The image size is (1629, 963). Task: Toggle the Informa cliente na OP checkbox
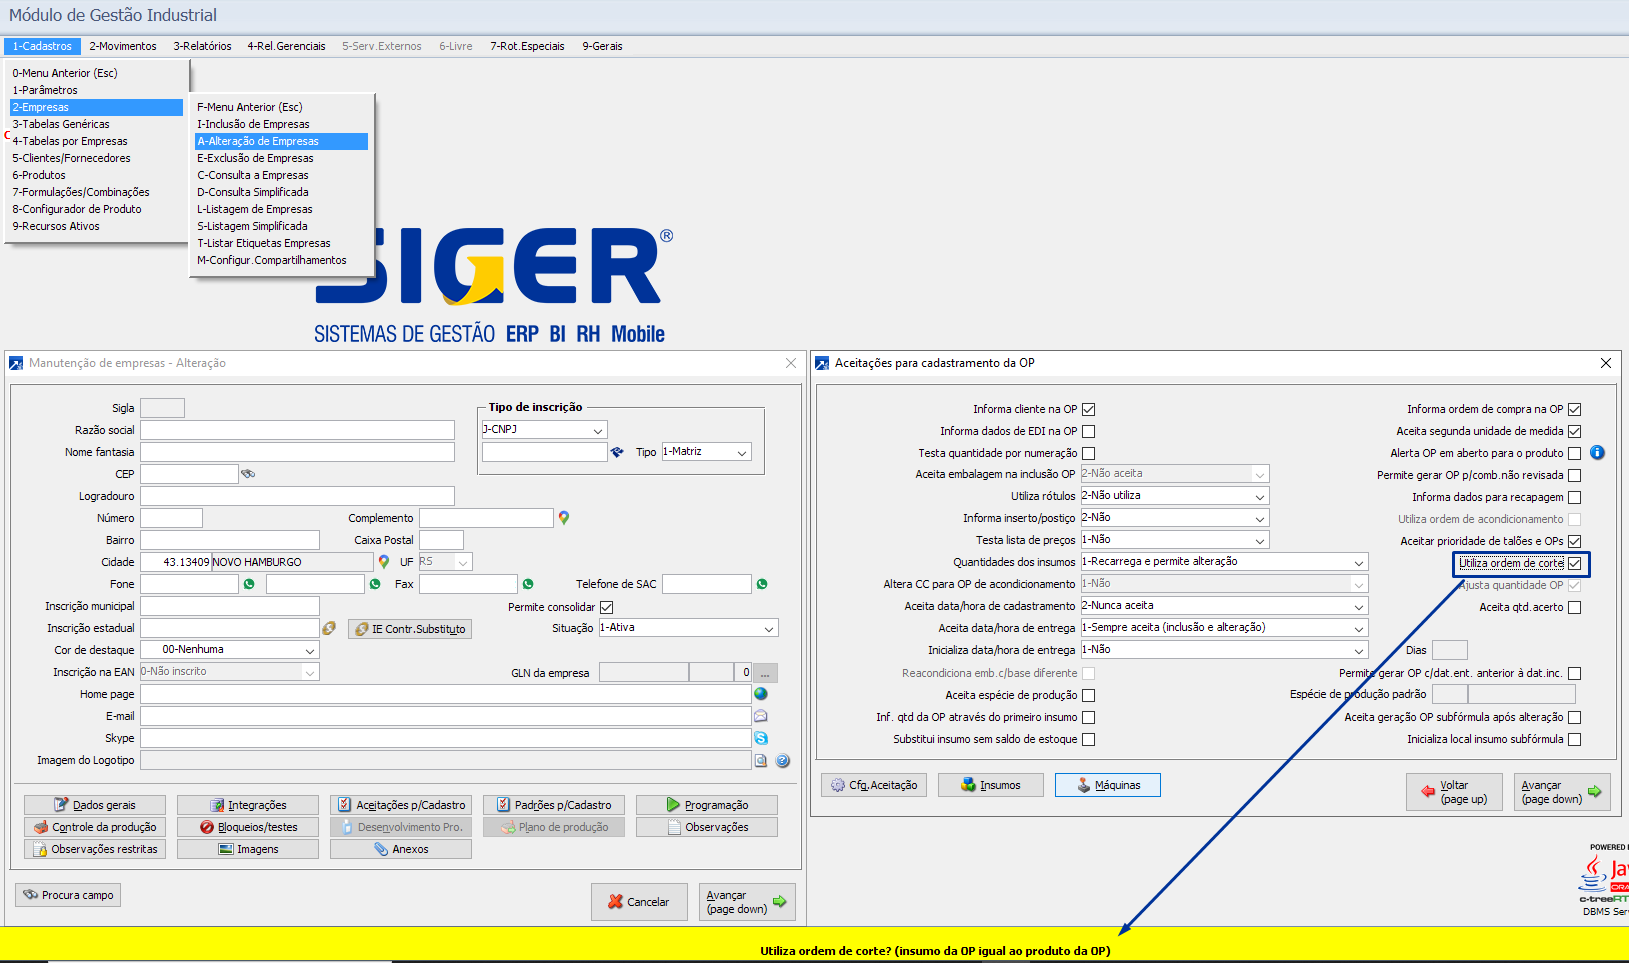click(1089, 409)
